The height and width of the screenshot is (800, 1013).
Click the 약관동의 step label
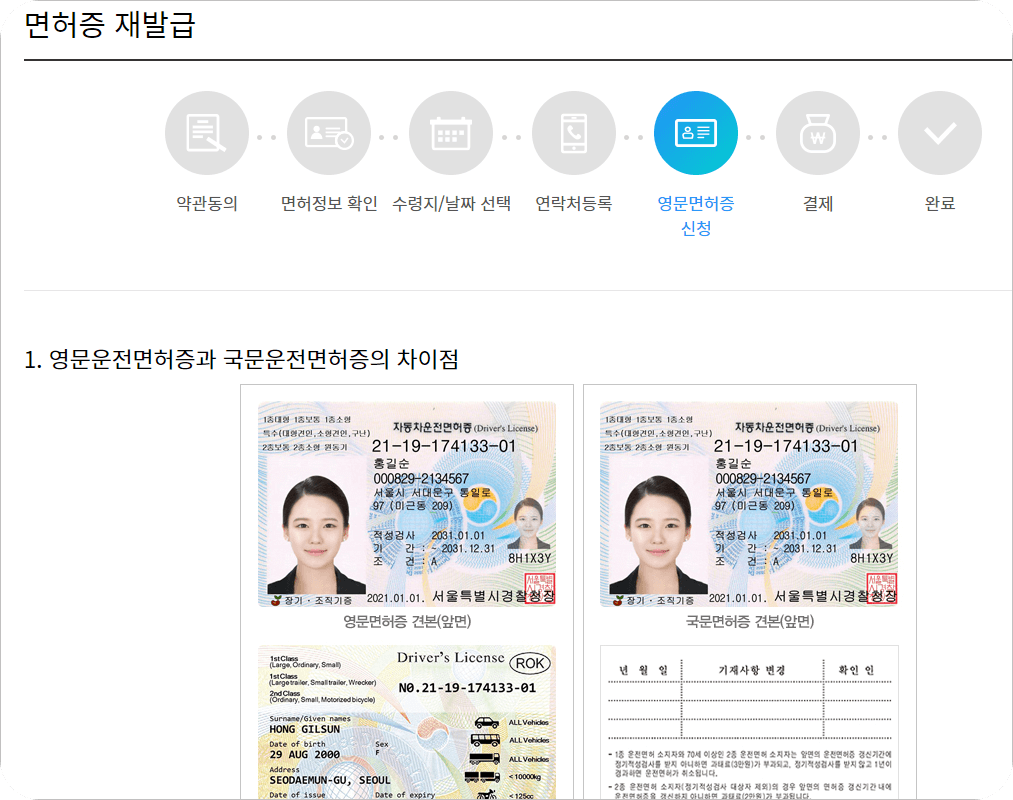[x=207, y=204]
